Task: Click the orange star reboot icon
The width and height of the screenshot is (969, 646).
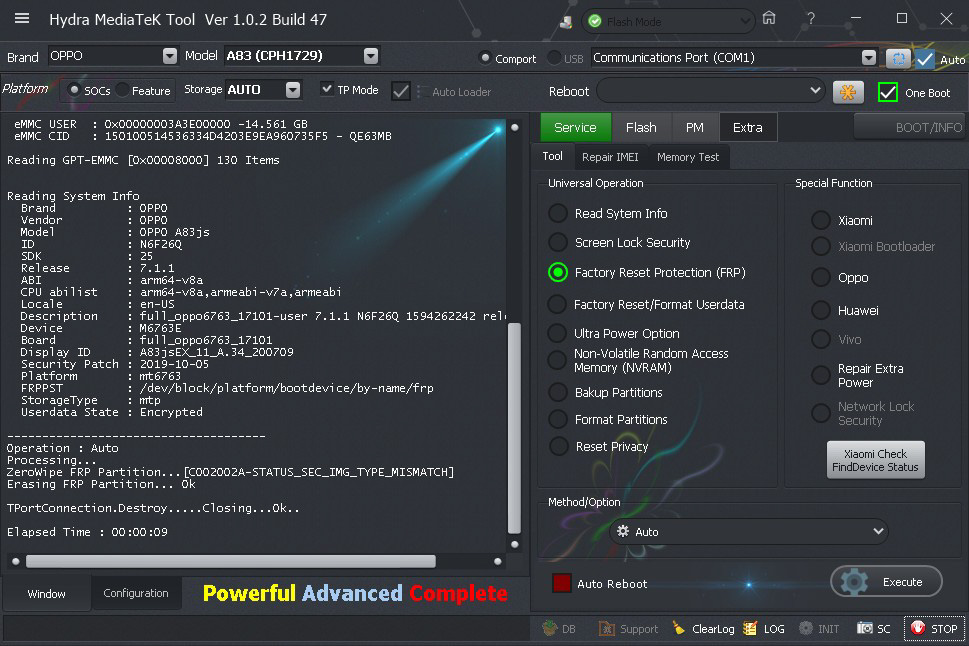Action: tap(848, 92)
